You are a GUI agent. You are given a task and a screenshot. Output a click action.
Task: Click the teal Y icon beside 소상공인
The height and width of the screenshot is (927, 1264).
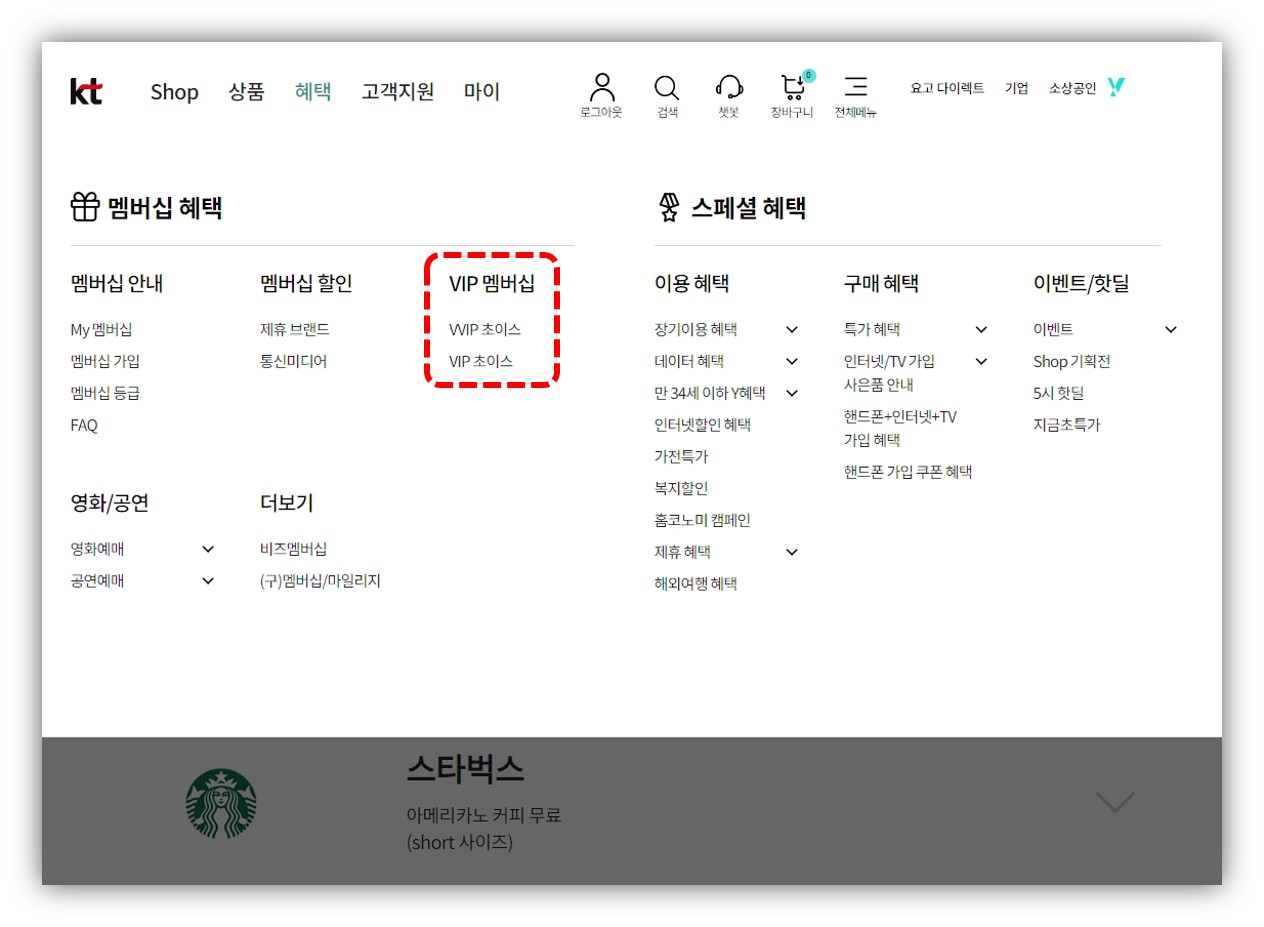[x=1116, y=87]
